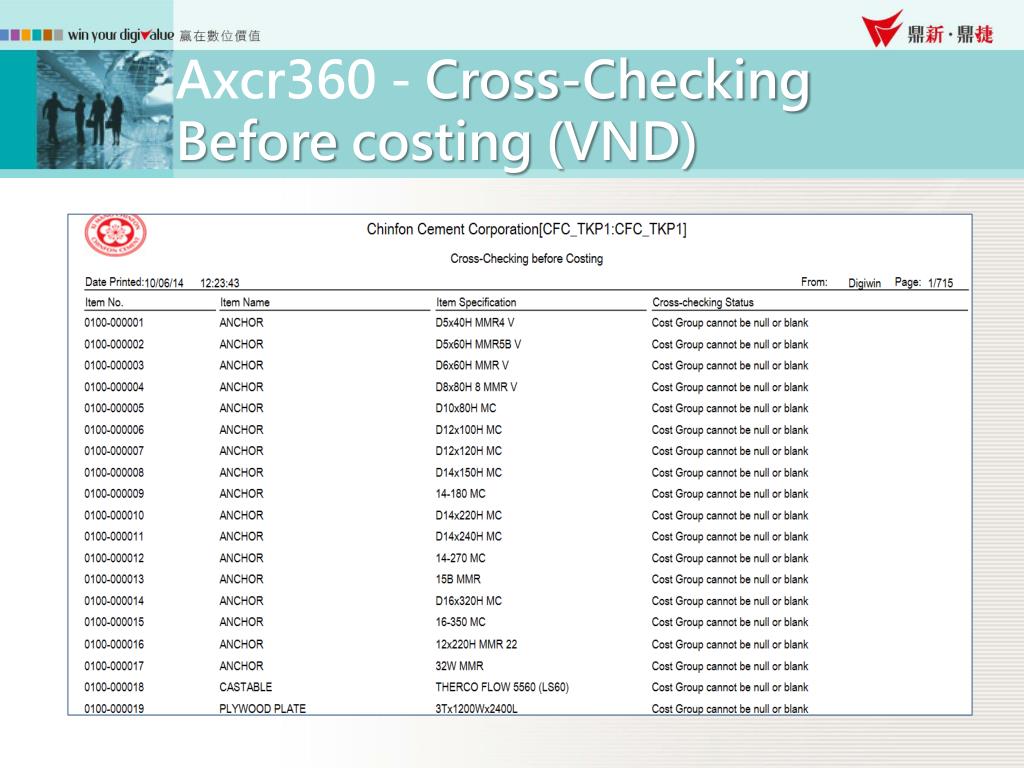Viewport: 1024px width, 768px height.
Task: Select item number 0100-000018
Action: (x=114, y=687)
